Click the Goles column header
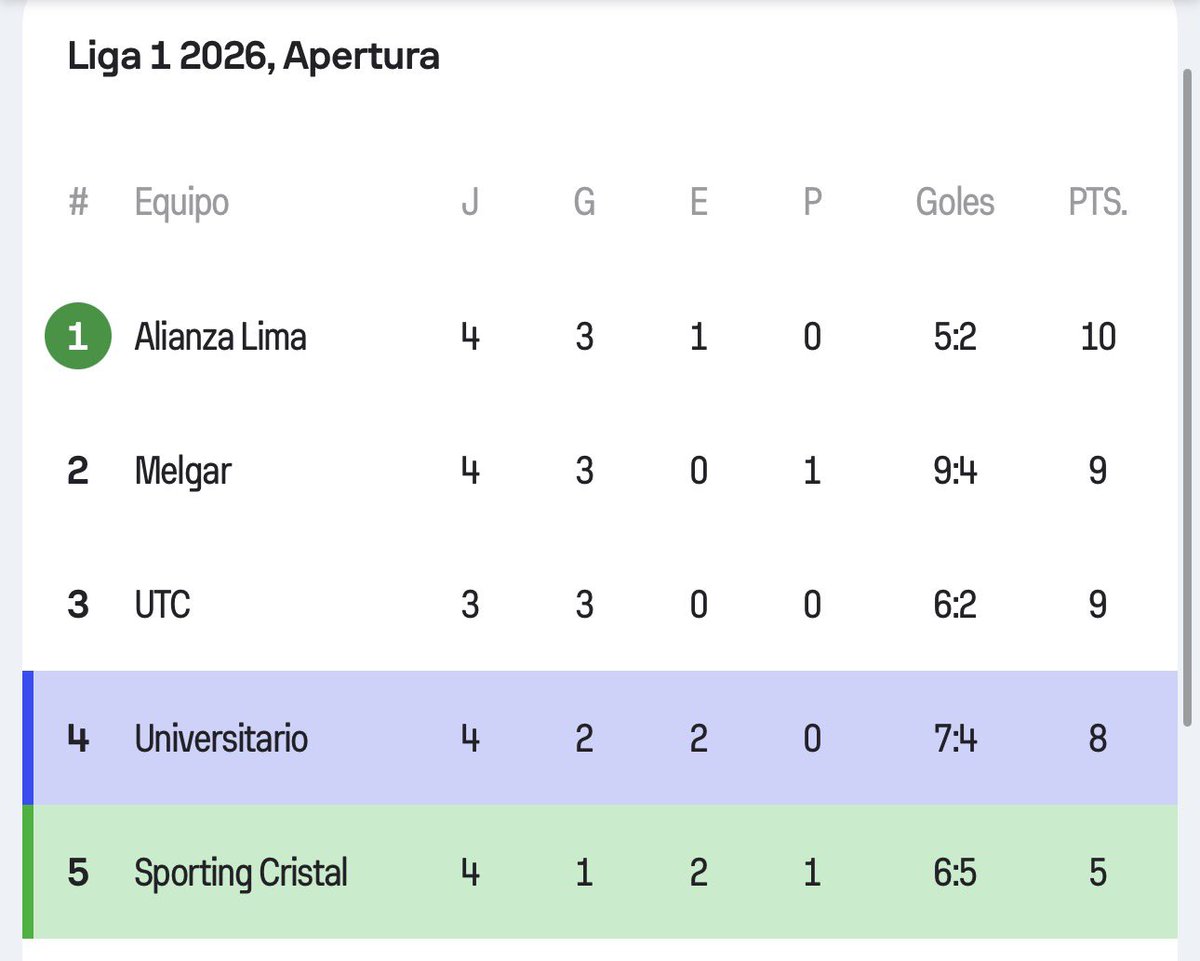The height and width of the screenshot is (961, 1200). tap(955, 203)
